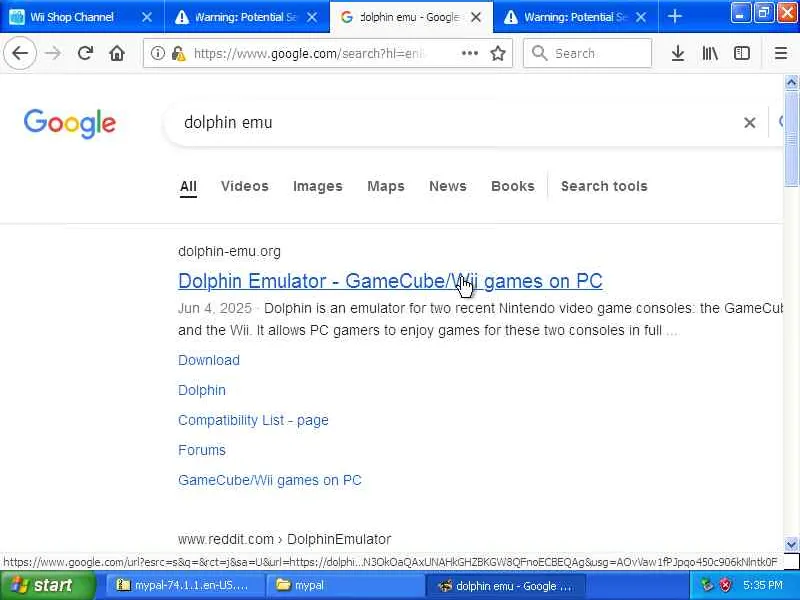Open the Books results filter
The height and width of the screenshot is (600, 800).
pos(513,186)
